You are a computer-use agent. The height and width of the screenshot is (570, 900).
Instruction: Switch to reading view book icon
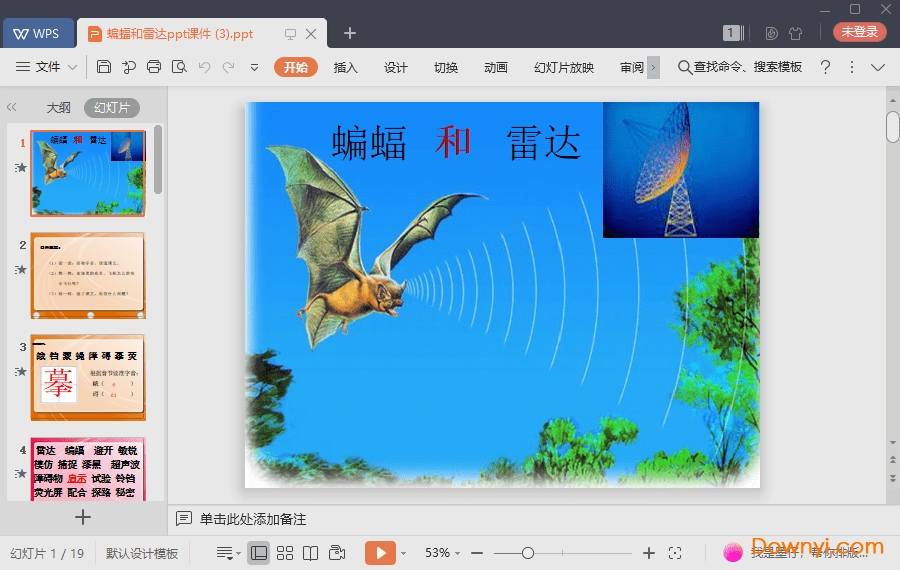pyautogui.click(x=311, y=553)
